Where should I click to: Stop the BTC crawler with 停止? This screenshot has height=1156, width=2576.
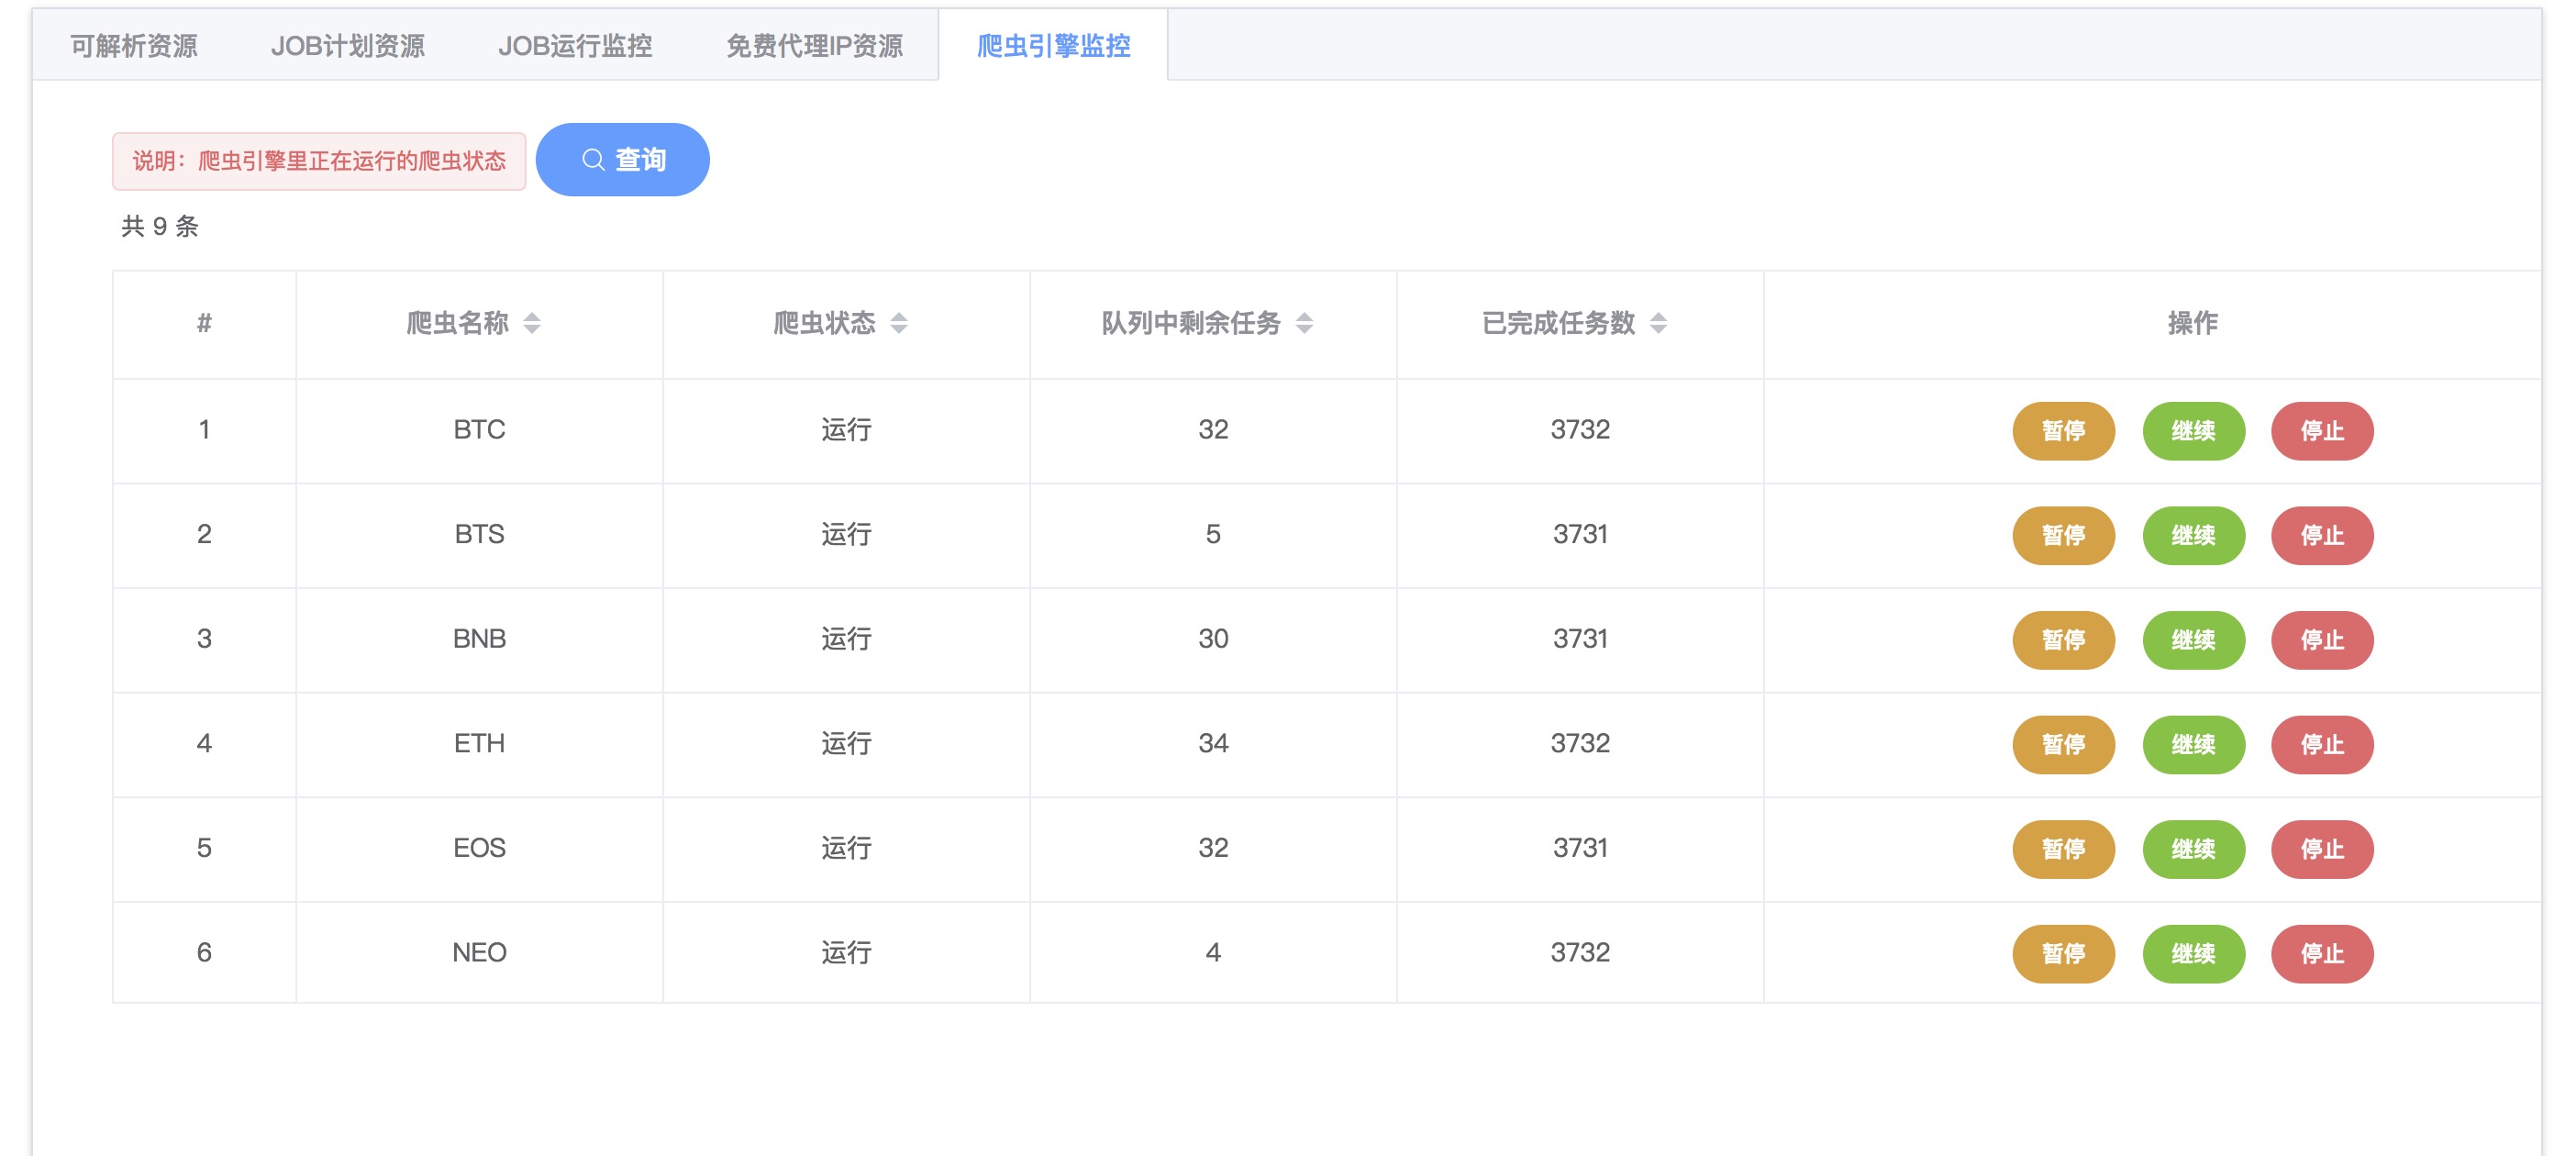point(2321,431)
